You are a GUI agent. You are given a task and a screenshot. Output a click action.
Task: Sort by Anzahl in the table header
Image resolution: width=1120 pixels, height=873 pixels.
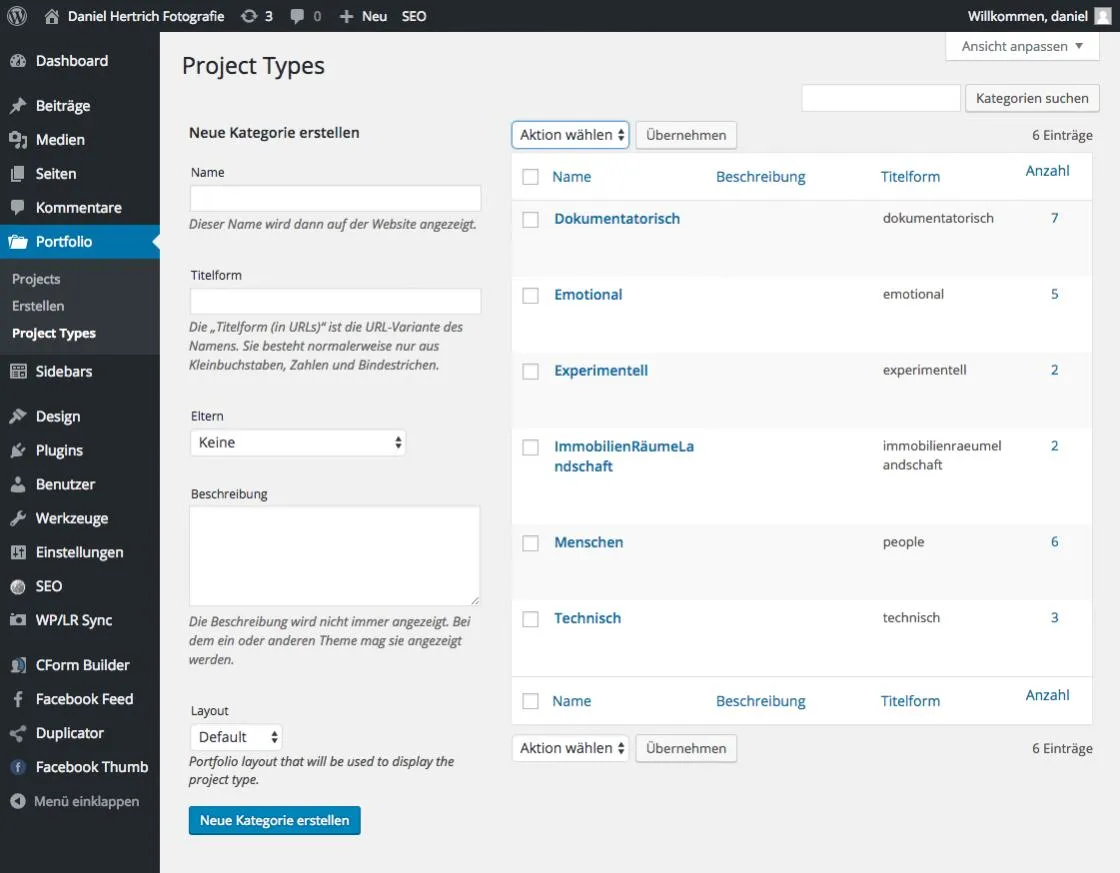[x=1047, y=171]
